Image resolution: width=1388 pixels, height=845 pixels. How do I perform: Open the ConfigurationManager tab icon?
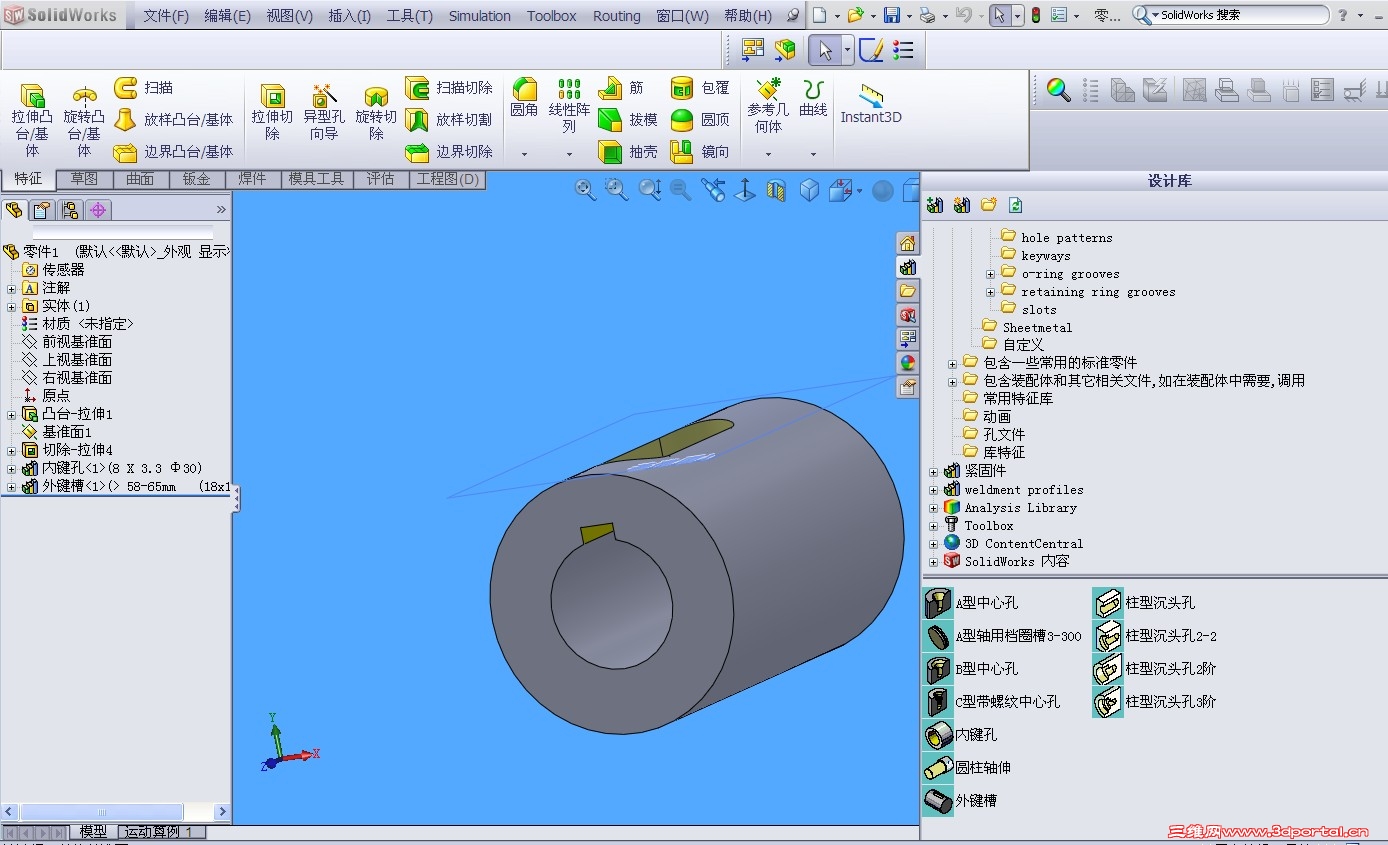pos(69,210)
